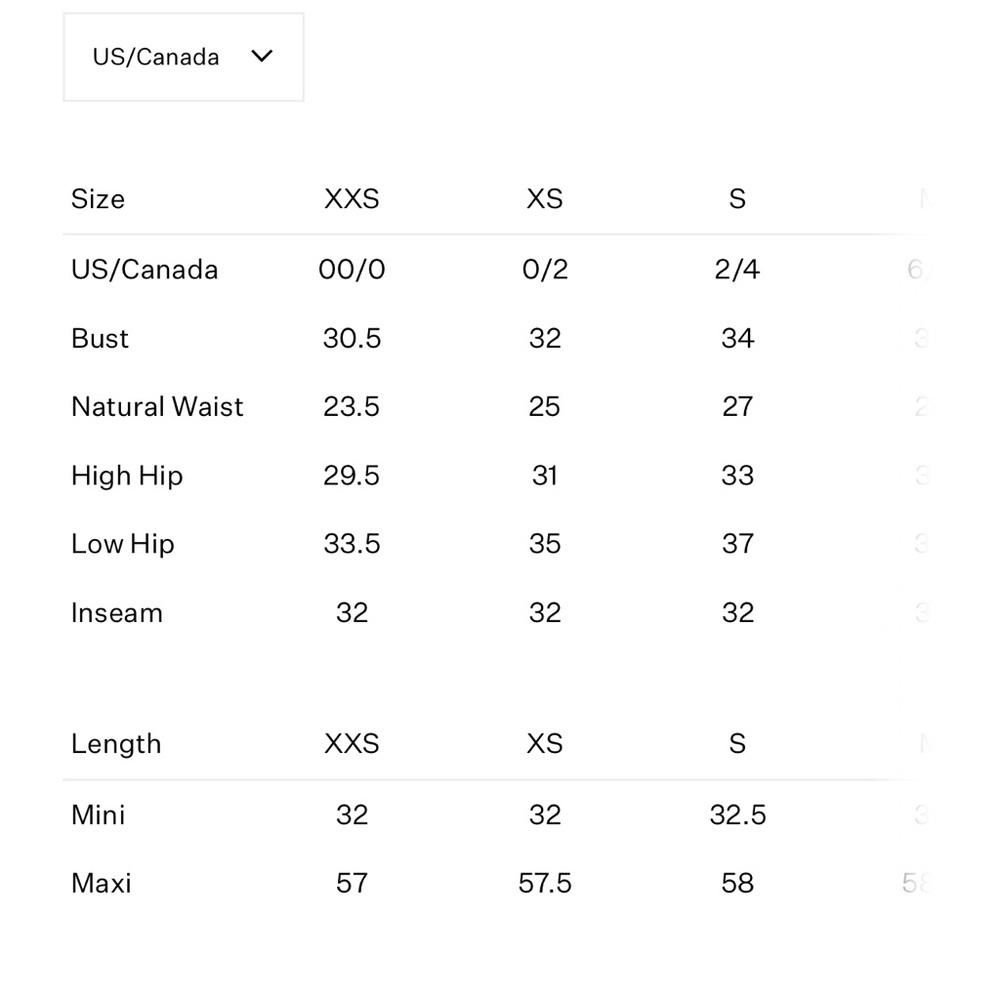The width and height of the screenshot is (1000, 1000).
Task: Click the 00/0 US/Canada size value
Action: 352,270
